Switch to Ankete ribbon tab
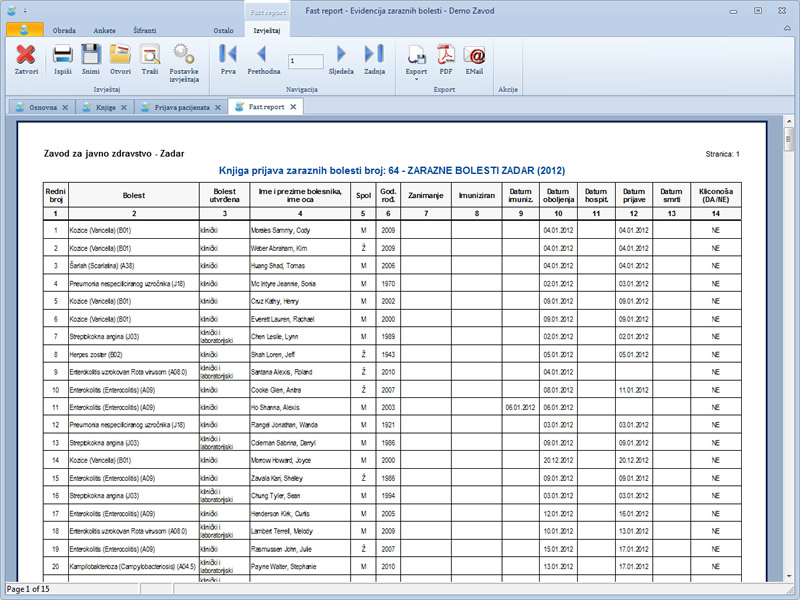Viewport: 800px width, 600px height. (x=104, y=31)
